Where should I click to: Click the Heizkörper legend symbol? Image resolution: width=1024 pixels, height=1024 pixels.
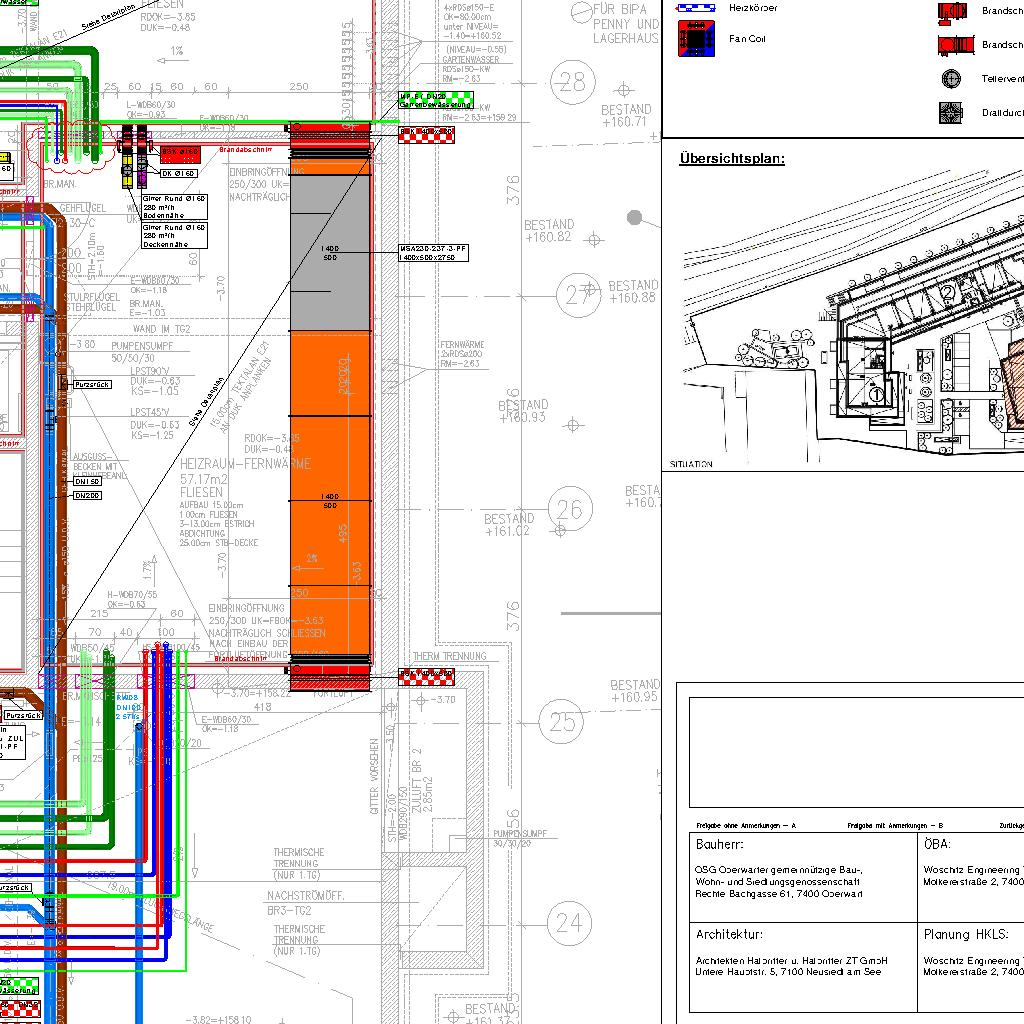(696, 6)
